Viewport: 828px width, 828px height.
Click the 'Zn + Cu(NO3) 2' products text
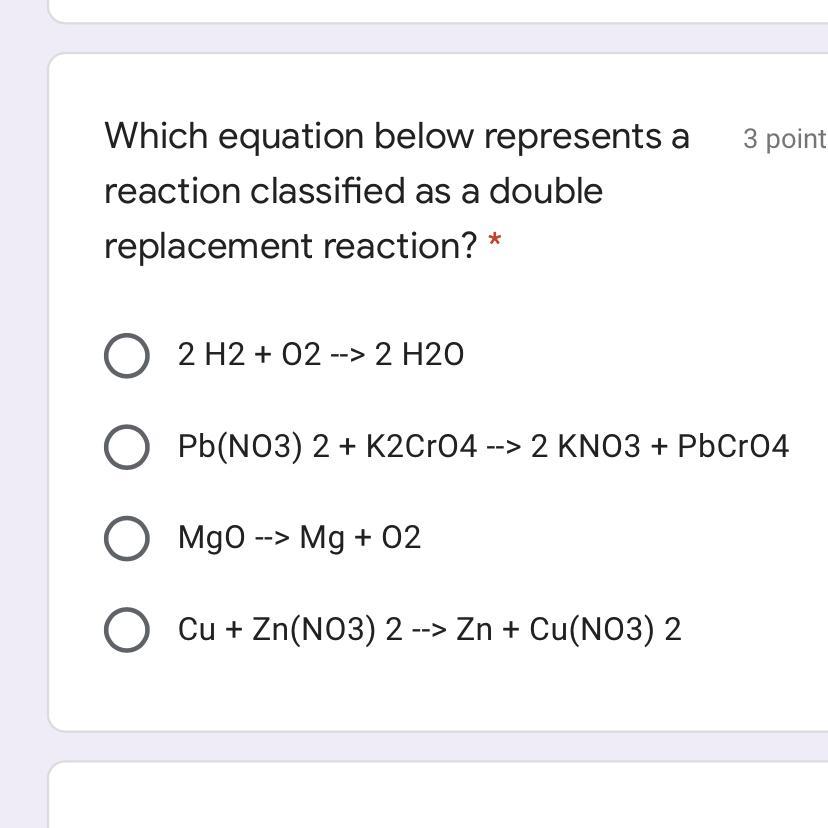pos(568,630)
